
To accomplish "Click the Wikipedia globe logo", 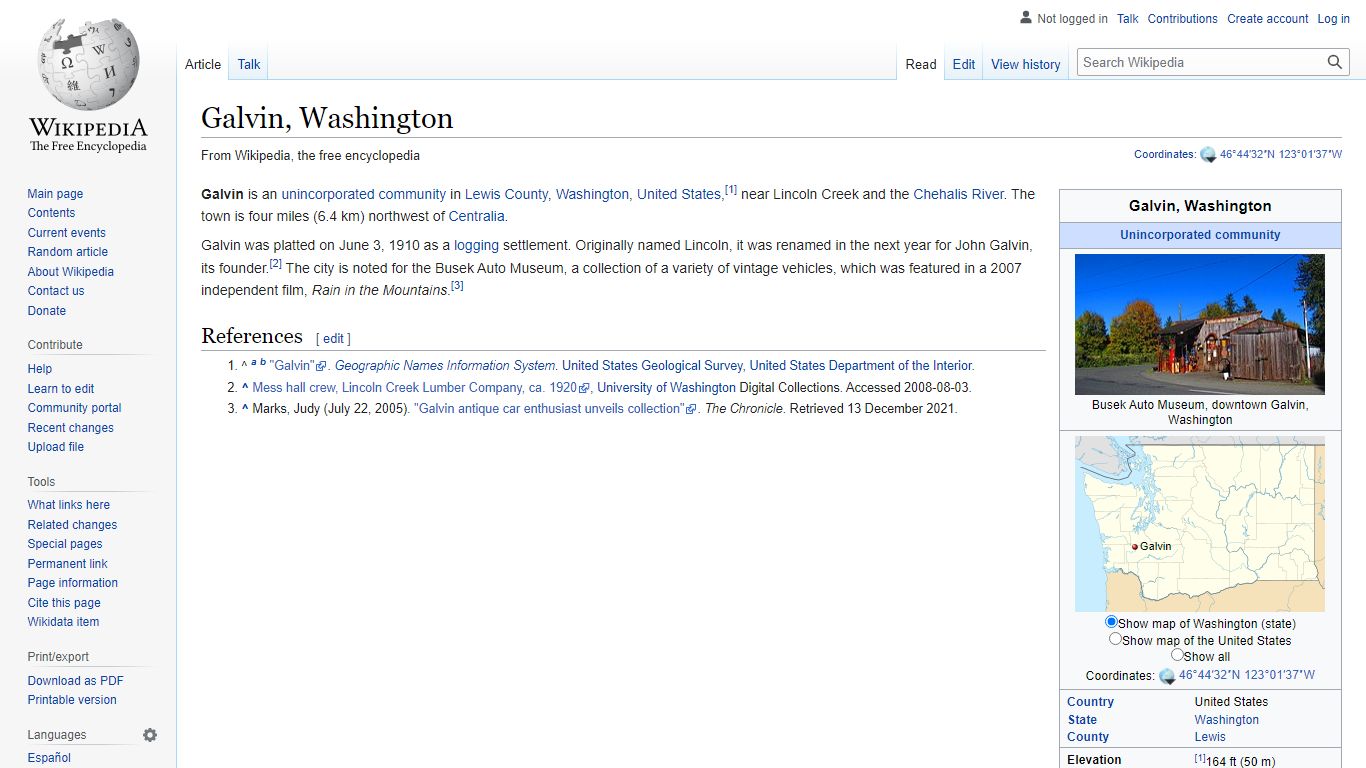I will [88, 62].
